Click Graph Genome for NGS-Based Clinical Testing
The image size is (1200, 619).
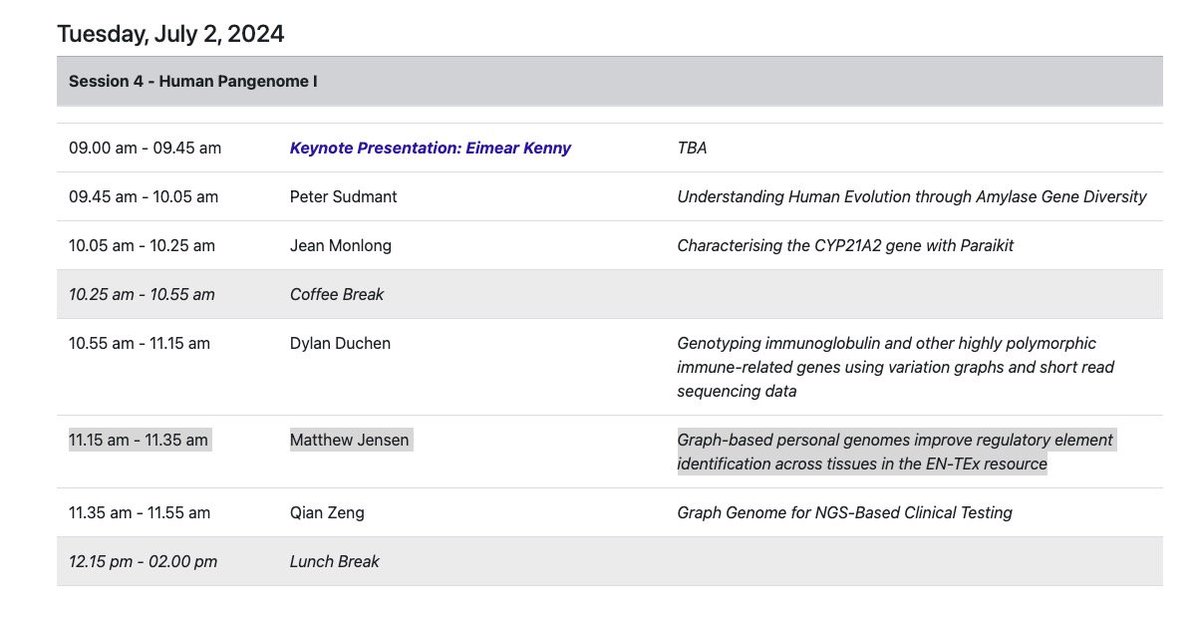[845, 513]
